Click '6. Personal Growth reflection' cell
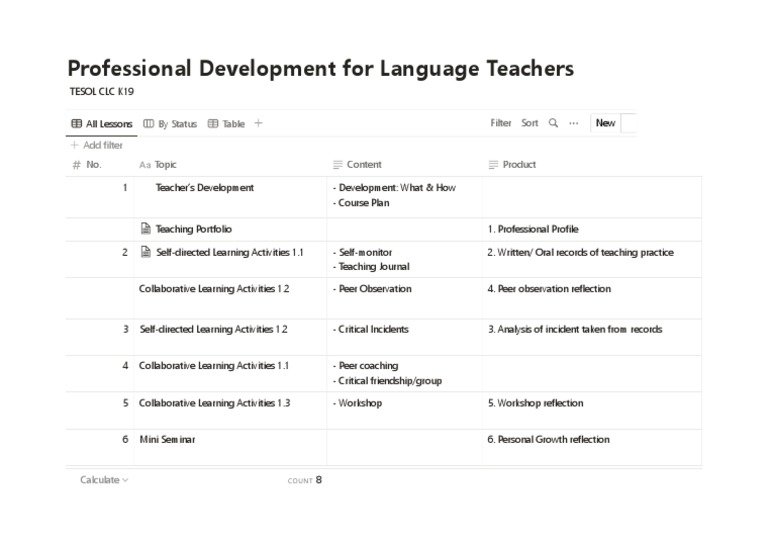This screenshot has height=544, width=768. tap(549, 439)
